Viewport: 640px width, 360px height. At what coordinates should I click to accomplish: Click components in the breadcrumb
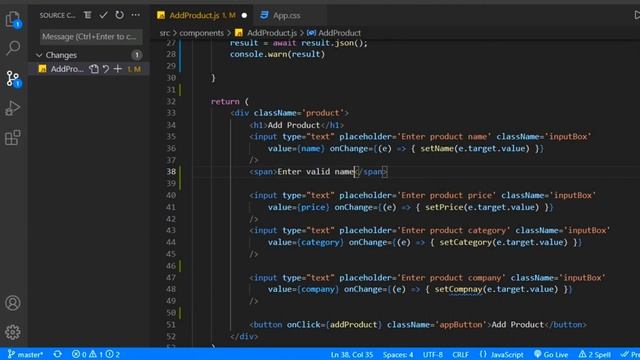coord(202,33)
